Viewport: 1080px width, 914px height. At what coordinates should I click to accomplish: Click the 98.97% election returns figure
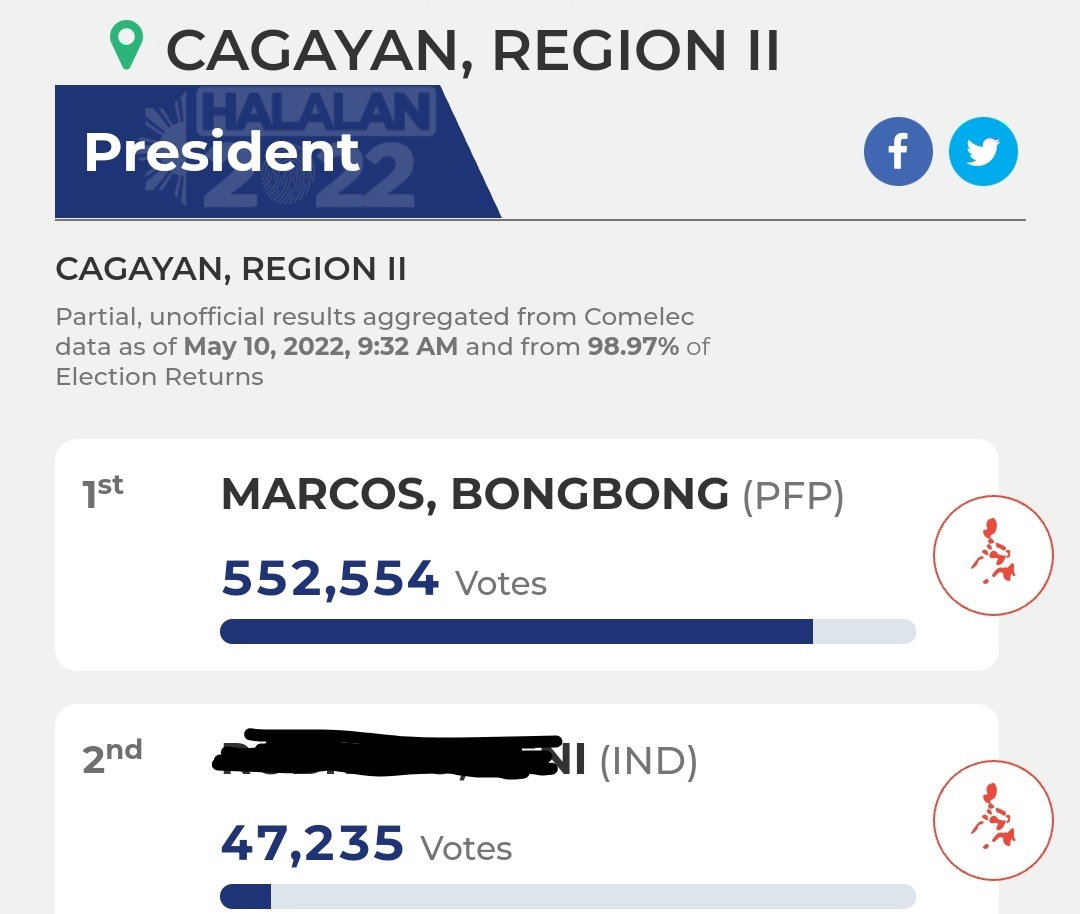point(633,346)
